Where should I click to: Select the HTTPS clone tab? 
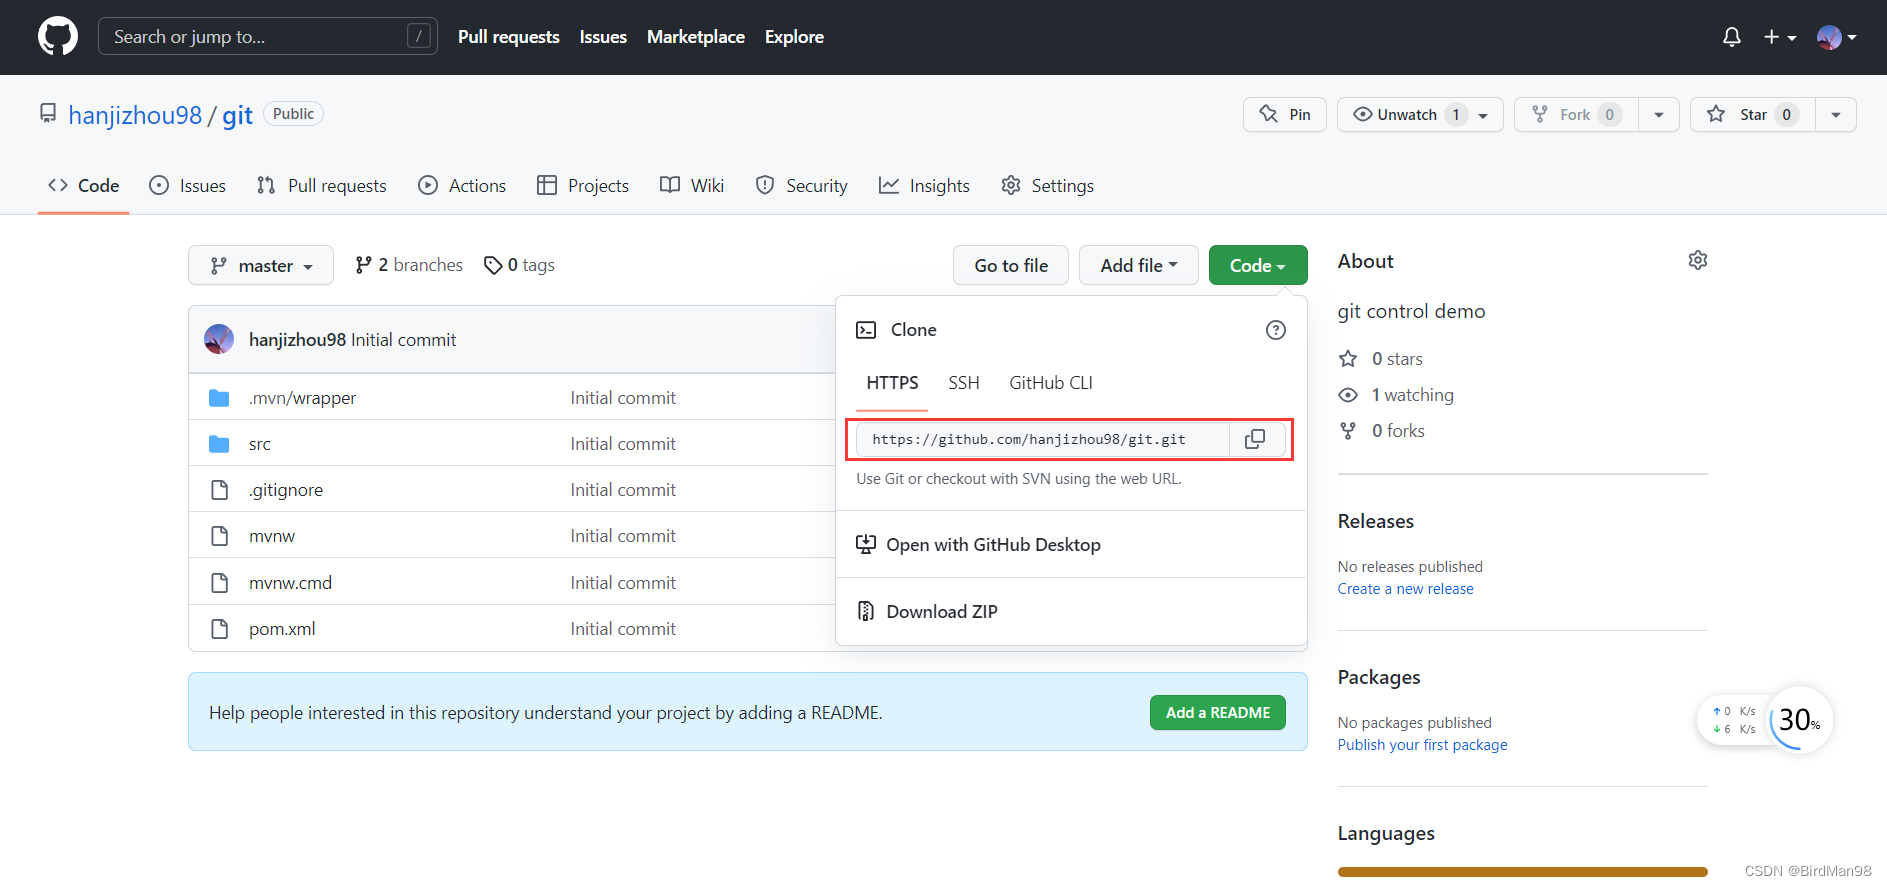[892, 383]
